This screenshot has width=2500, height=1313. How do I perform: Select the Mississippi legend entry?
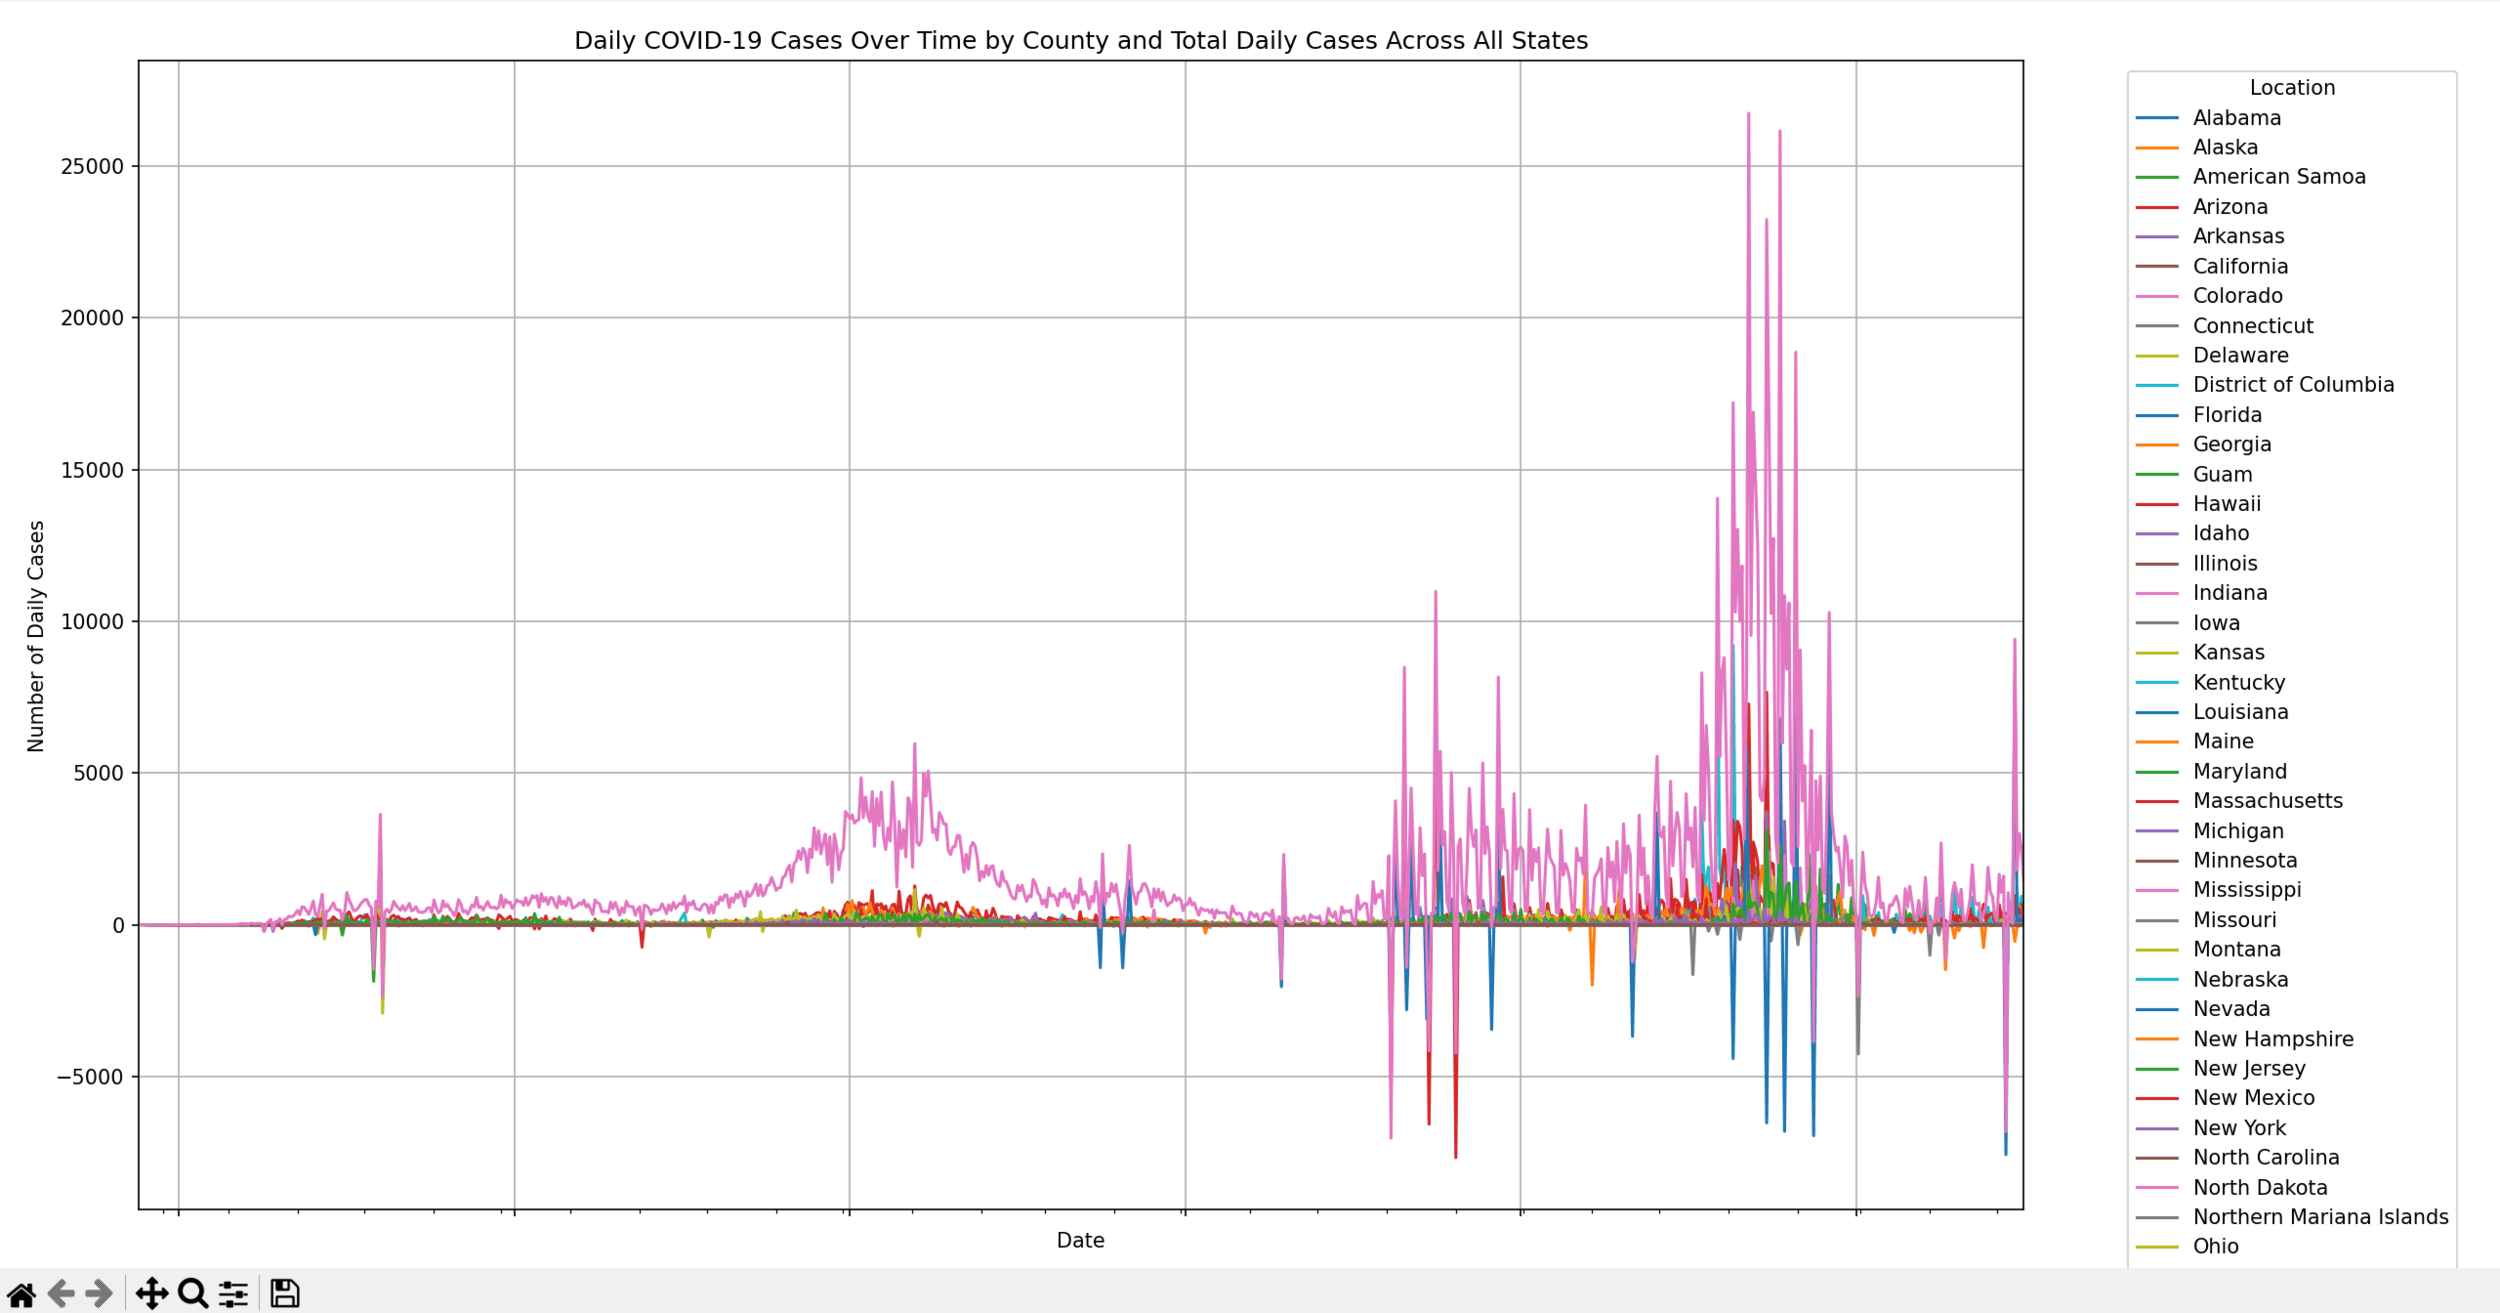point(2246,890)
